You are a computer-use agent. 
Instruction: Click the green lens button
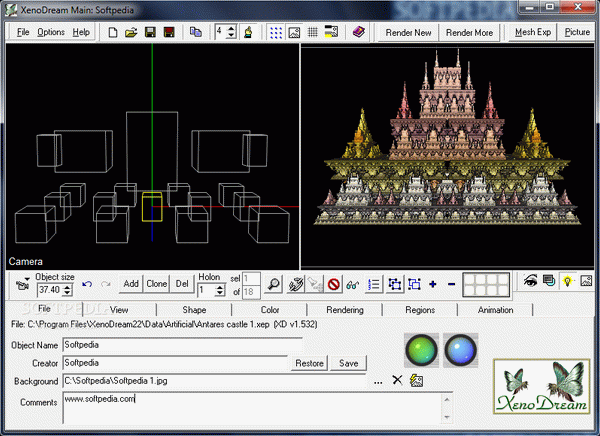point(422,350)
